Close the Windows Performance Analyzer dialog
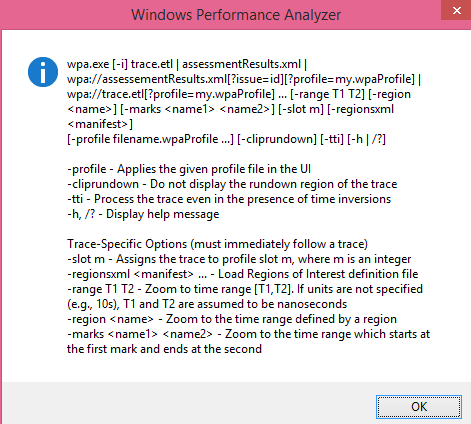Image resolution: width=471 pixels, height=424 pixels. click(x=456, y=10)
